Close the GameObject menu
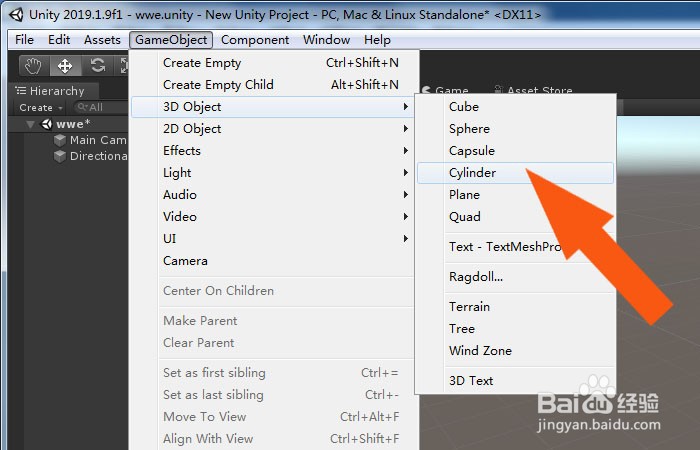Viewport: 700px width, 450px height. pyautogui.click(x=171, y=40)
